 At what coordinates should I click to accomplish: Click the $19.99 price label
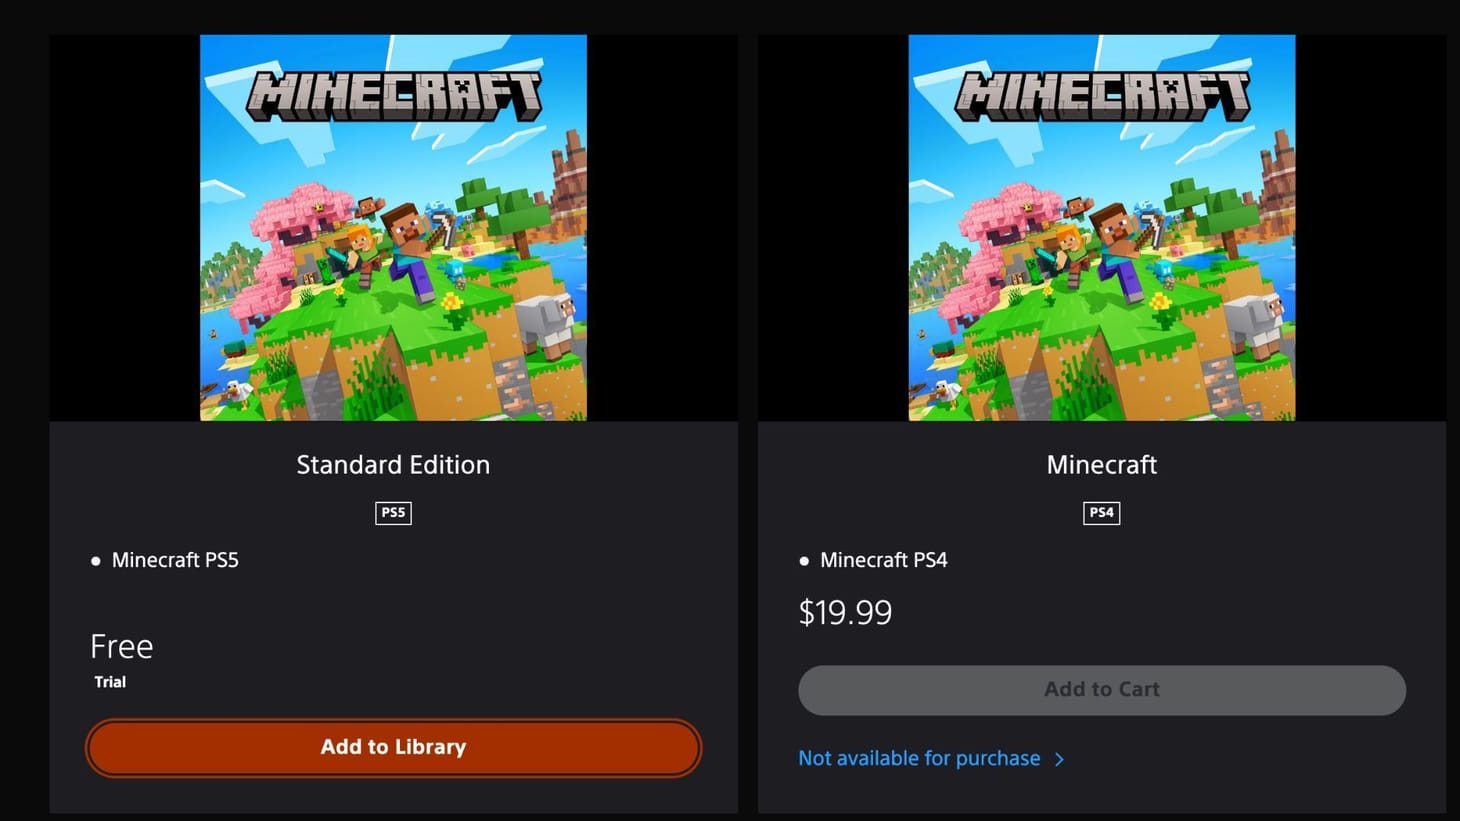(845, 611)
